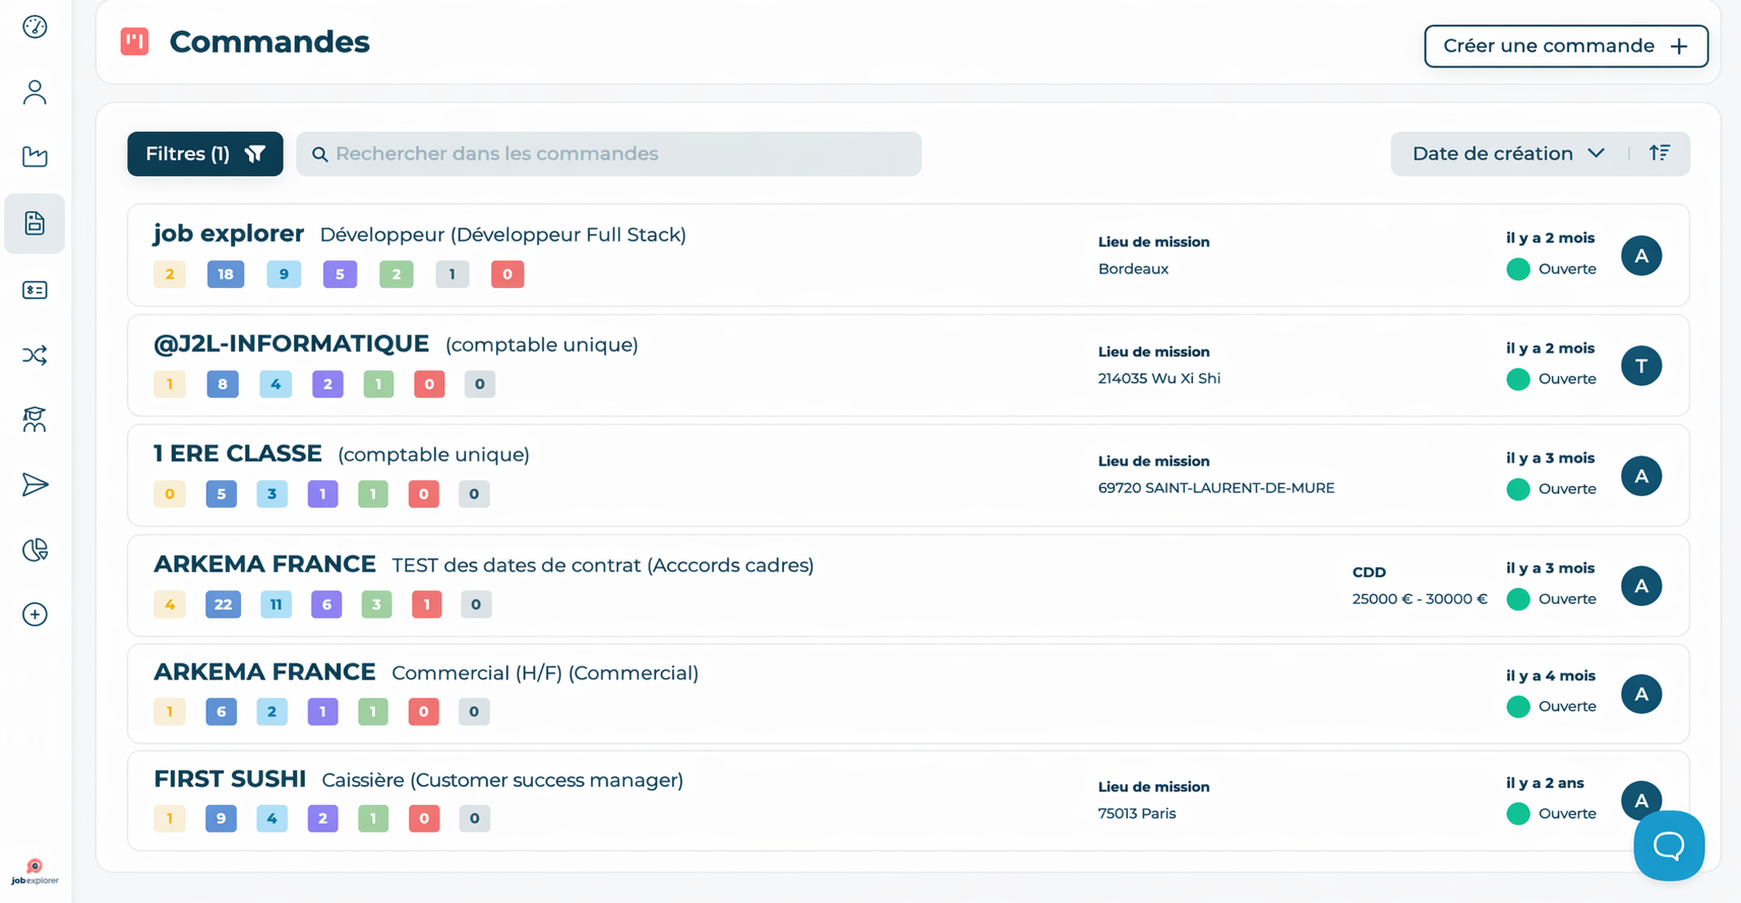Click "25000 € - 30000 €" salary range
Image resolution: width=1741 pixels, height=903 pixels.
pyautogui.click(x=1420, y=599)
